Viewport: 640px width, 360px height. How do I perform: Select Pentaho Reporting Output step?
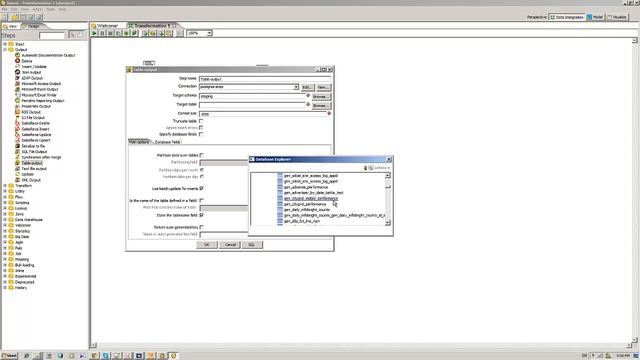point(43,101)
